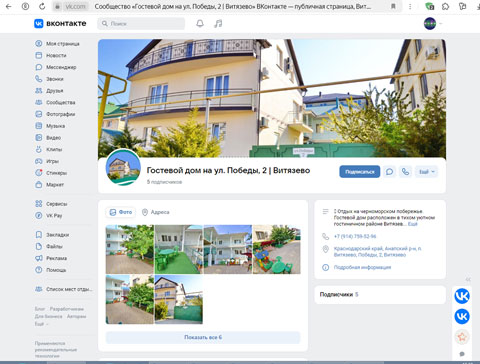Click the Помощь question icon
The image size is (480, 364).
point(39,270)
